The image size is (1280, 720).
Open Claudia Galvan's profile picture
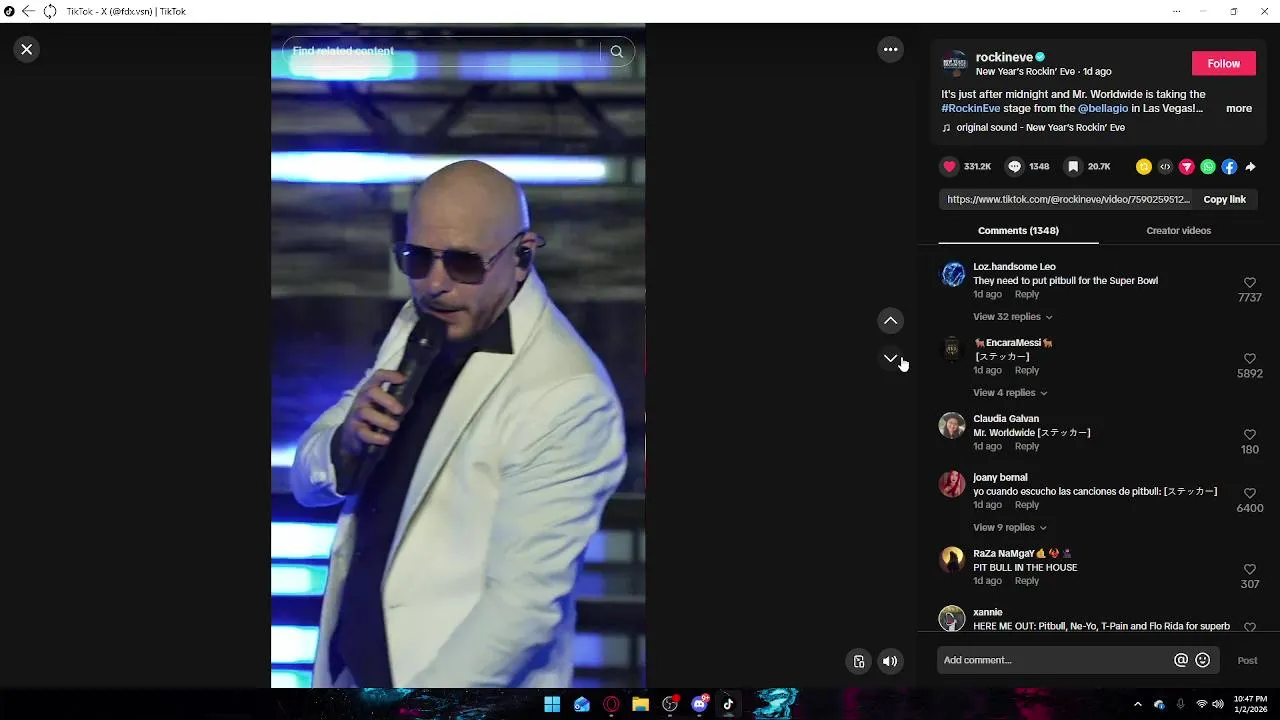pyautogui.click(x=952, y=426)
